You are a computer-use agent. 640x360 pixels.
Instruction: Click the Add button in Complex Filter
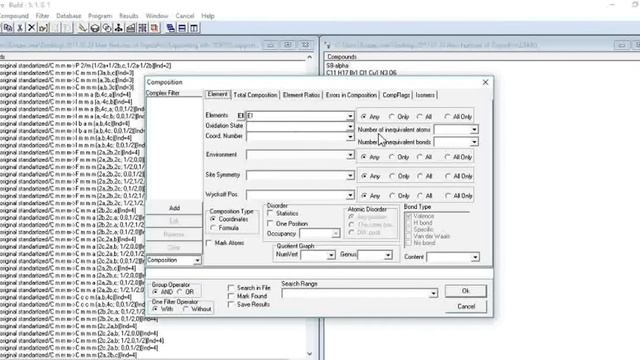[174, 208]
